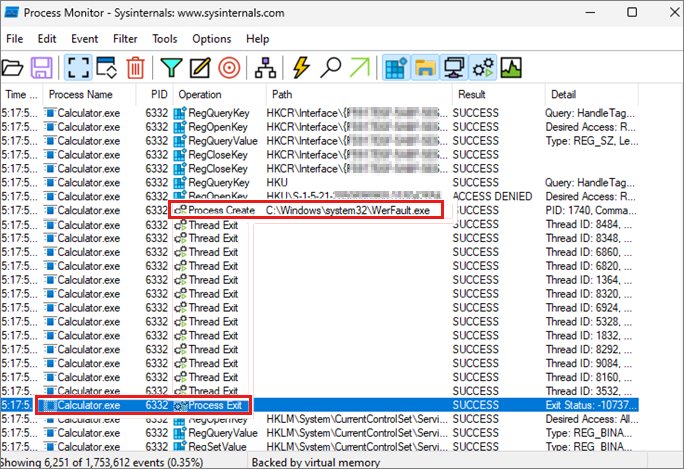Click the event count status bar text
684x469 pixels.
coord(102,462)
